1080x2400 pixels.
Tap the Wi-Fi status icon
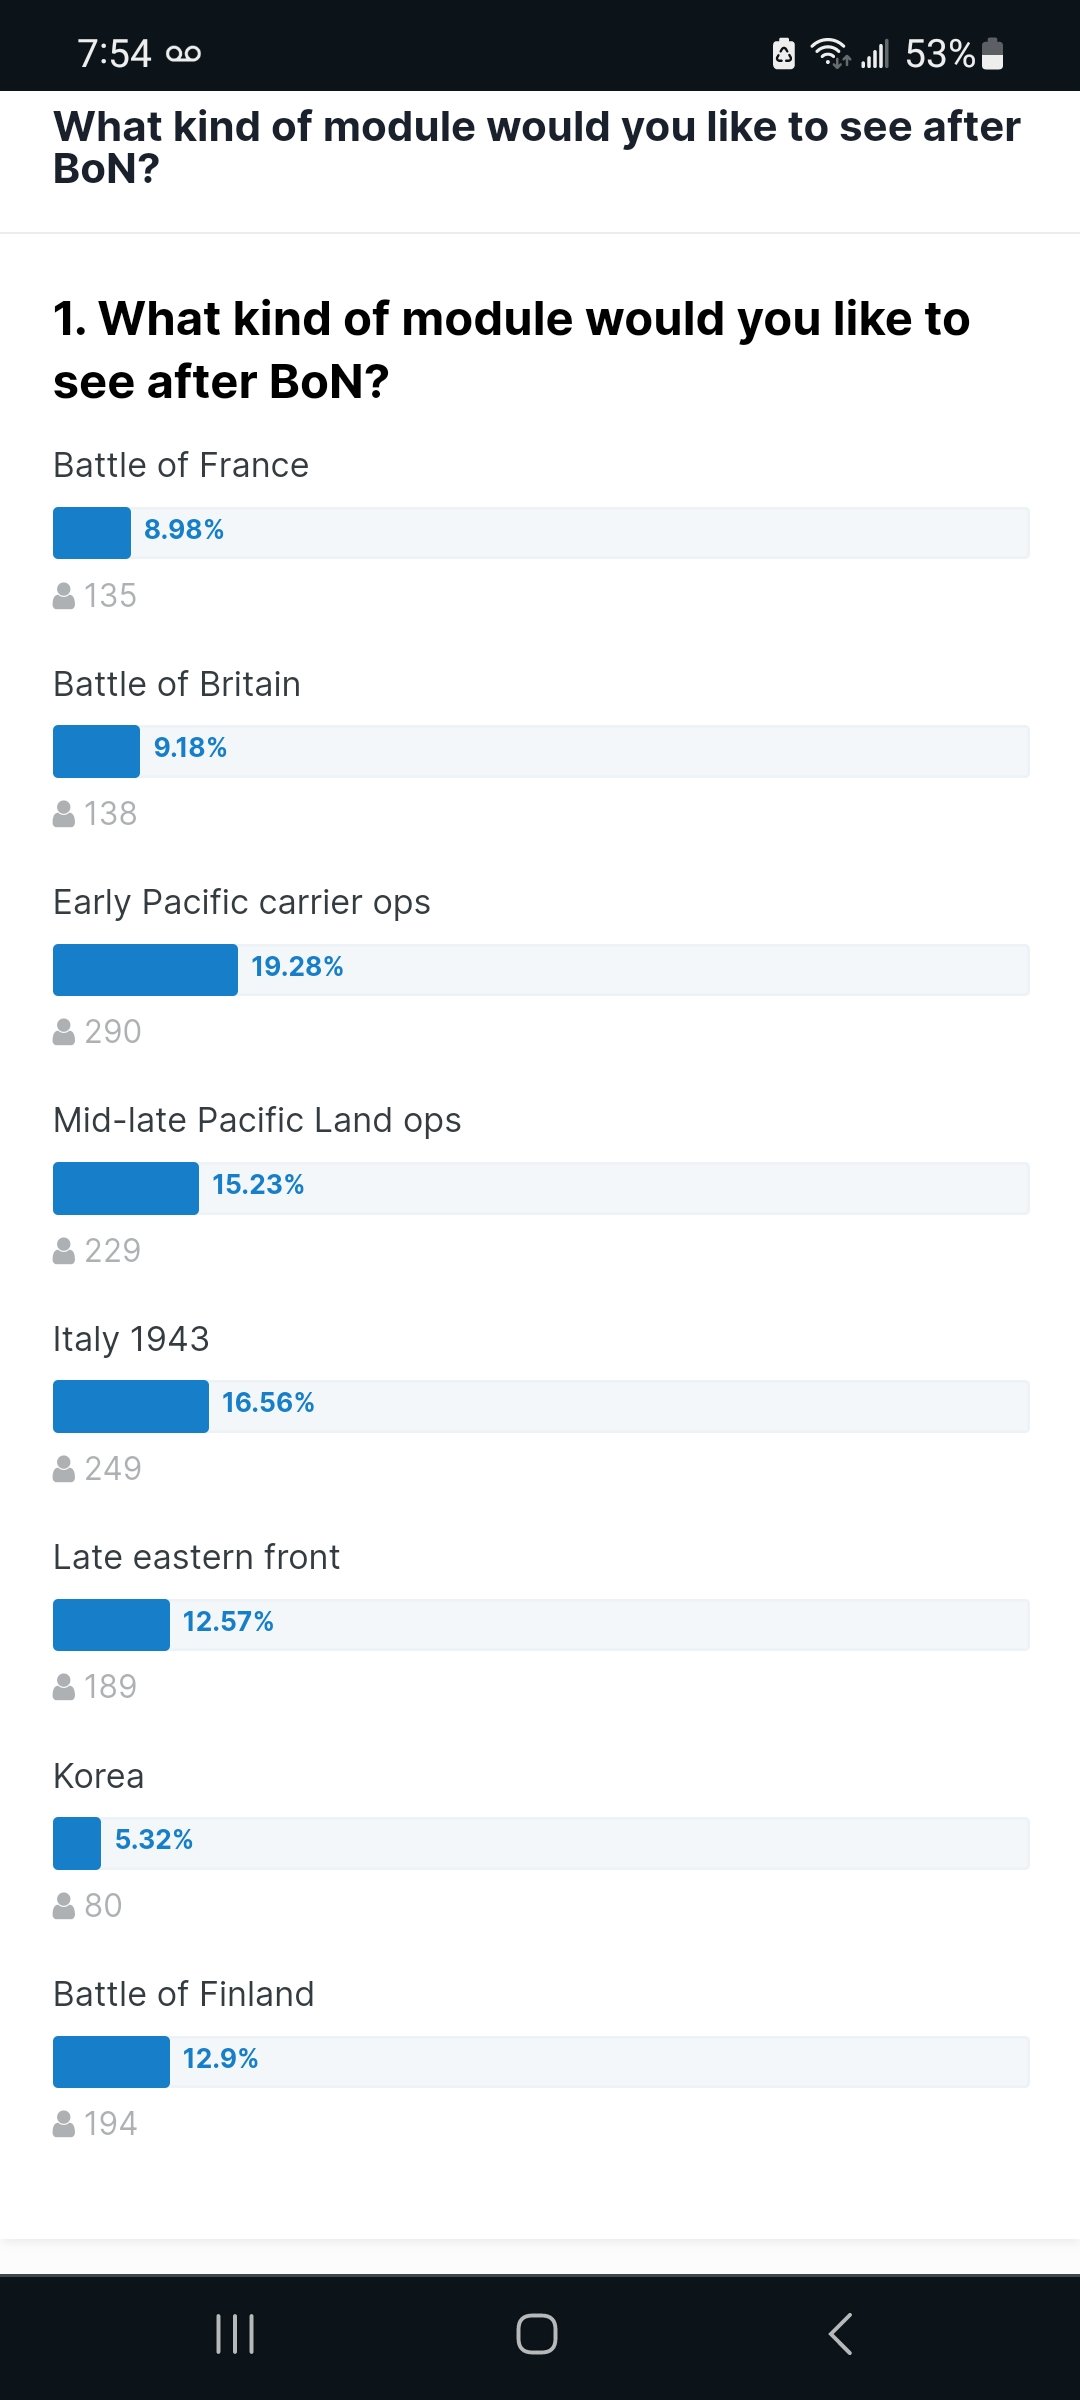pos(830,52)
